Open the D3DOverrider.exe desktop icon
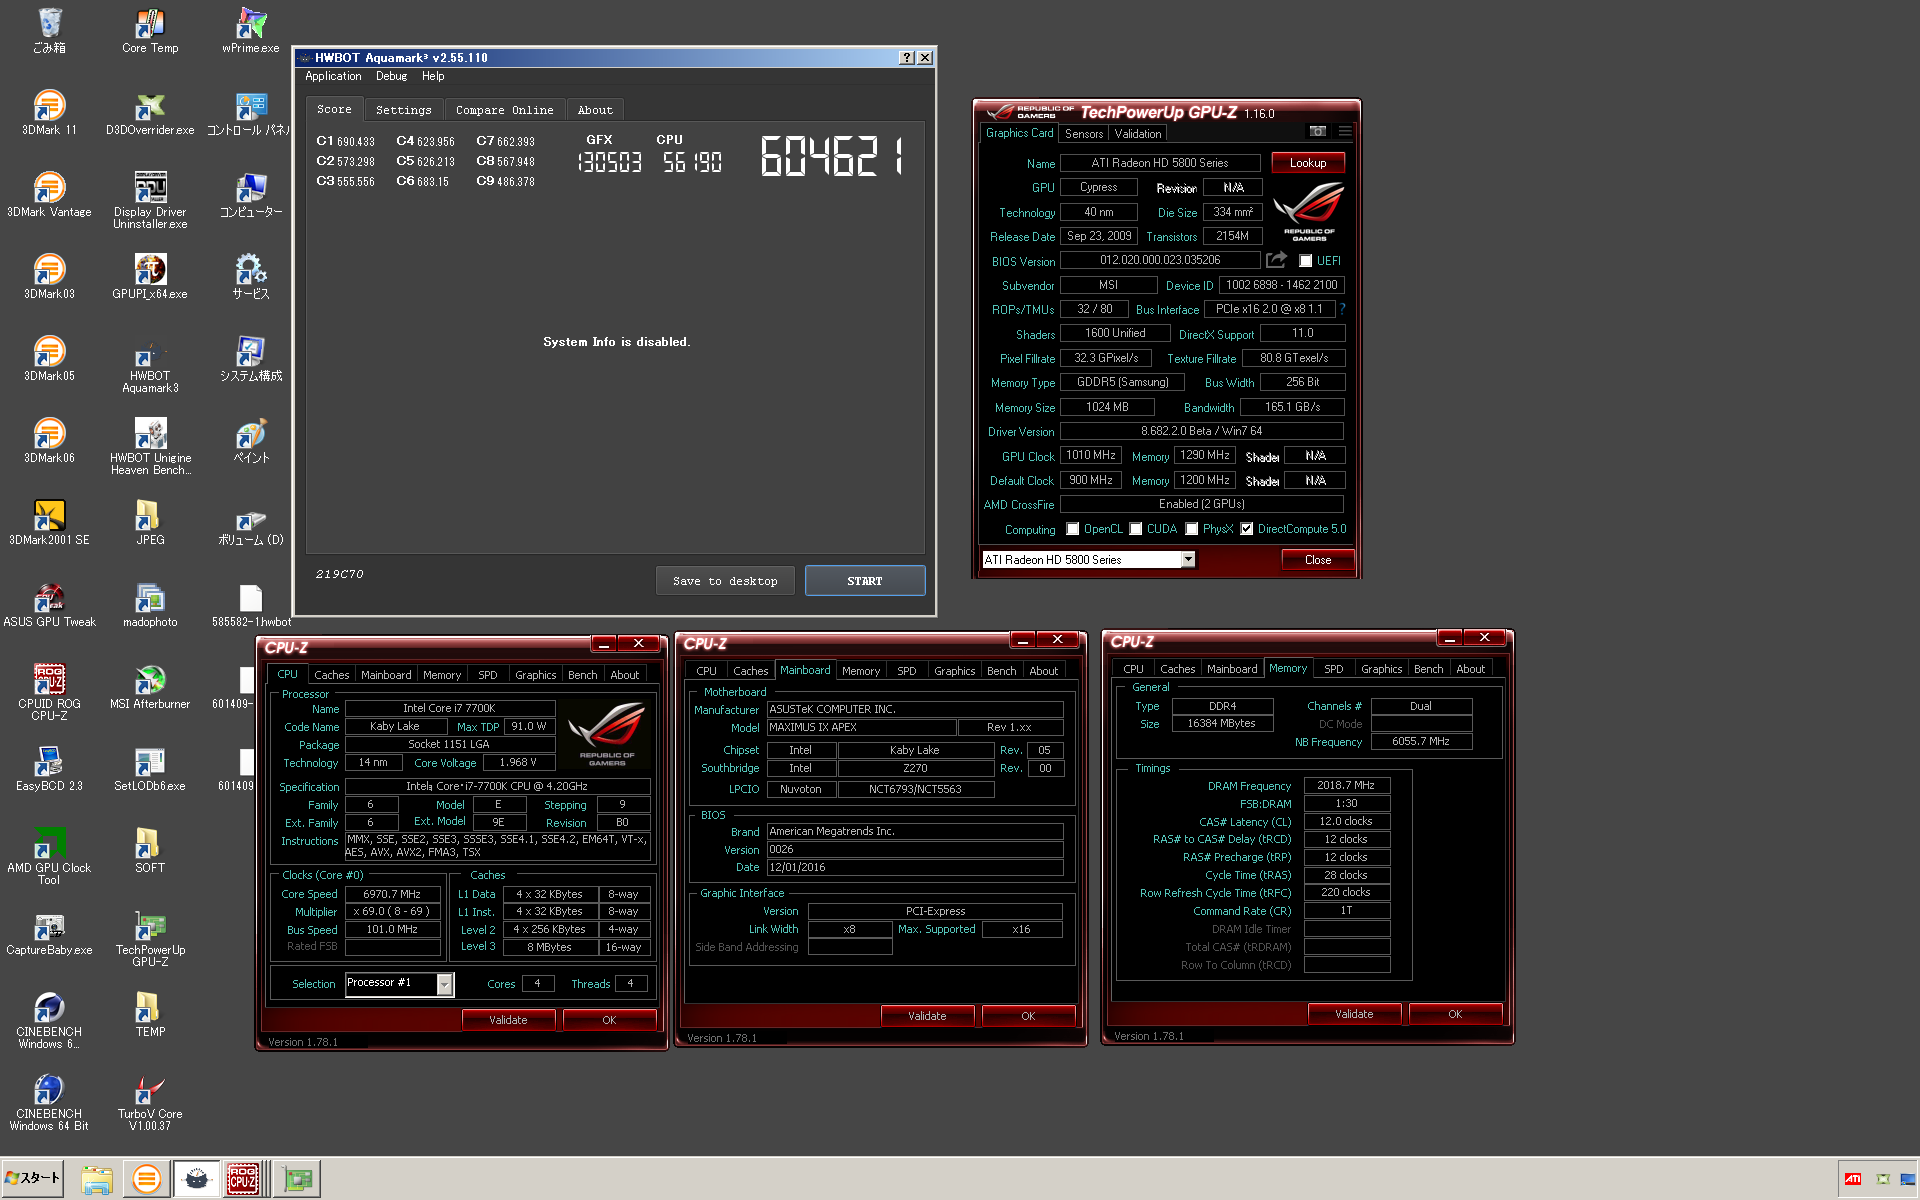1920x1200 pixels. click(150, 113)
